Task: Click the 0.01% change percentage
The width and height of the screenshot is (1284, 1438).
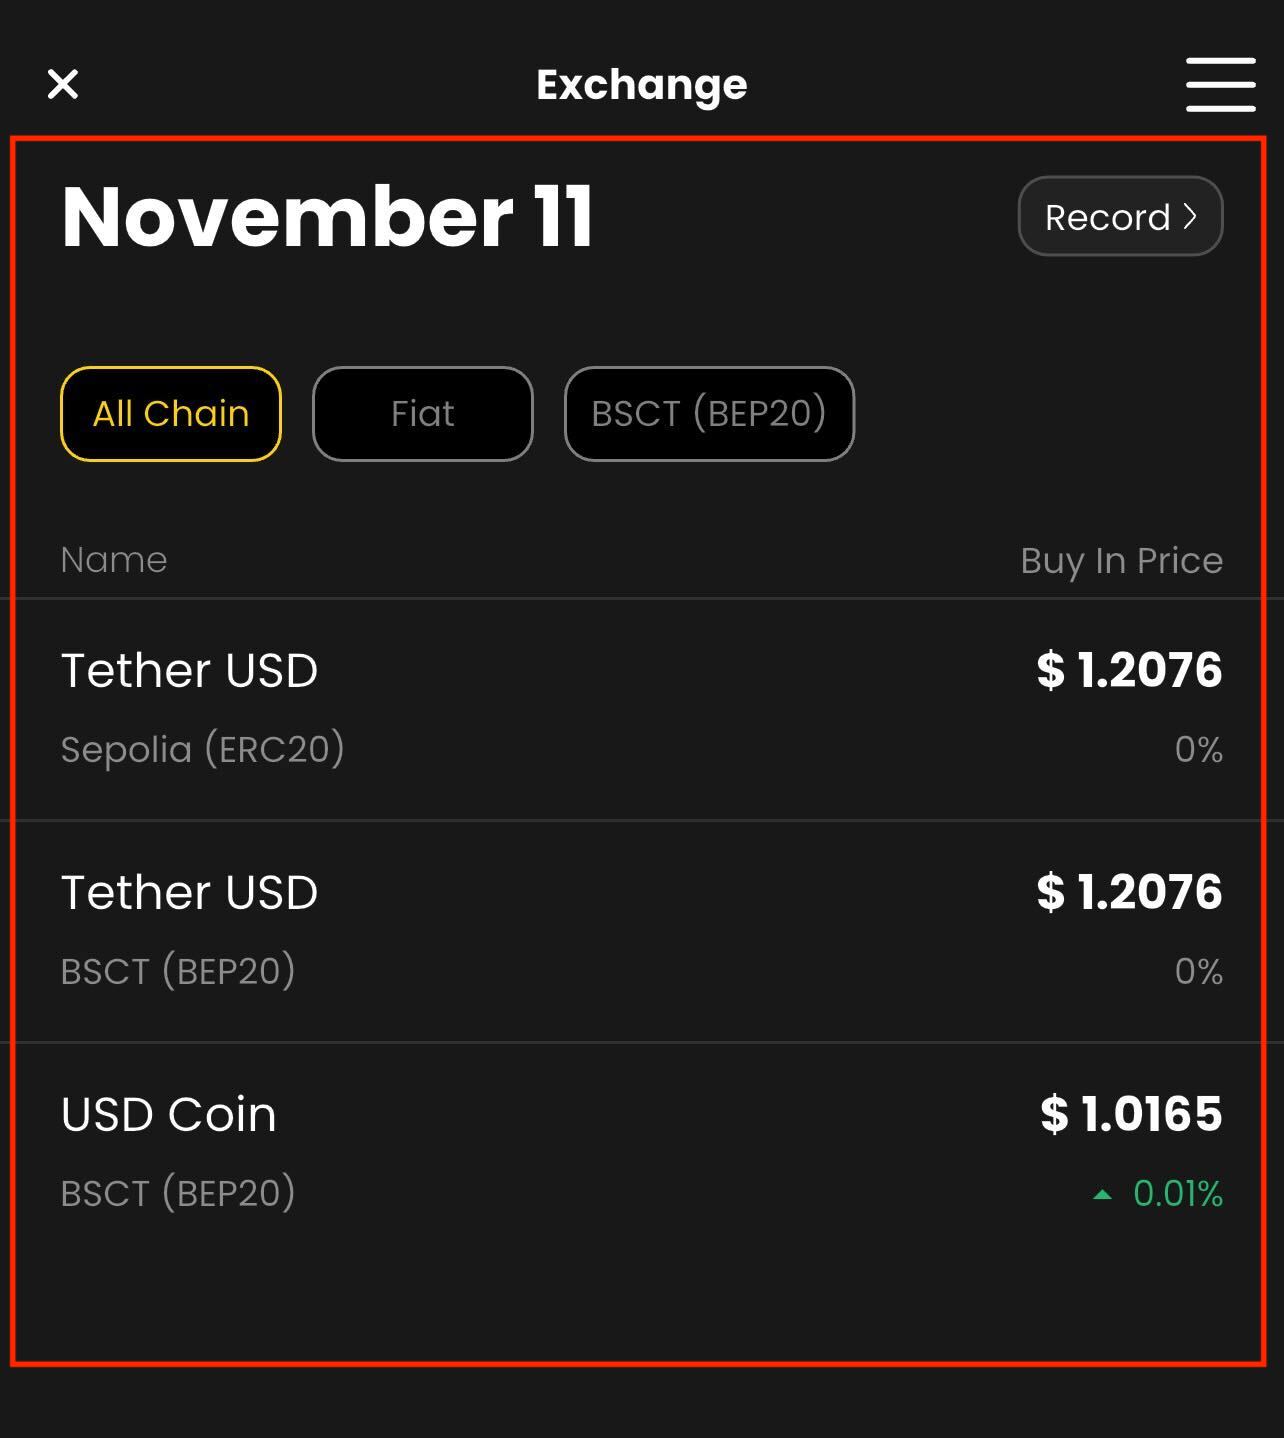Action: (1177, 1194)
